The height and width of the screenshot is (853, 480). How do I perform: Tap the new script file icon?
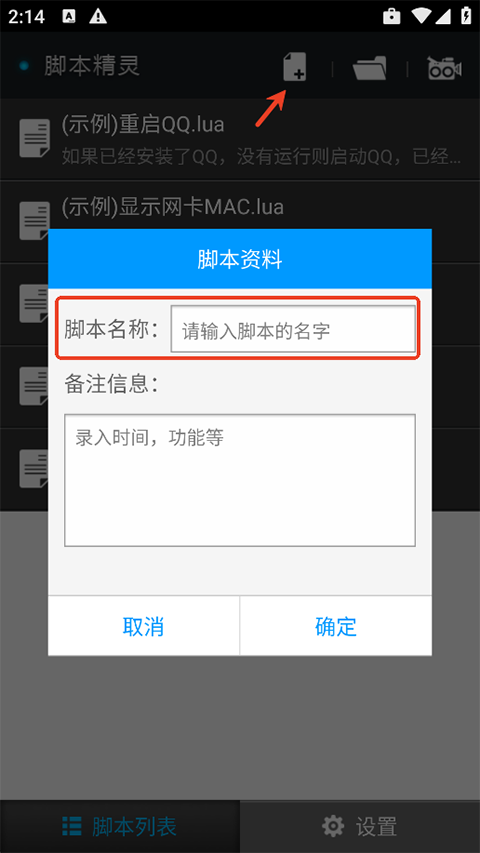point(294,67)
